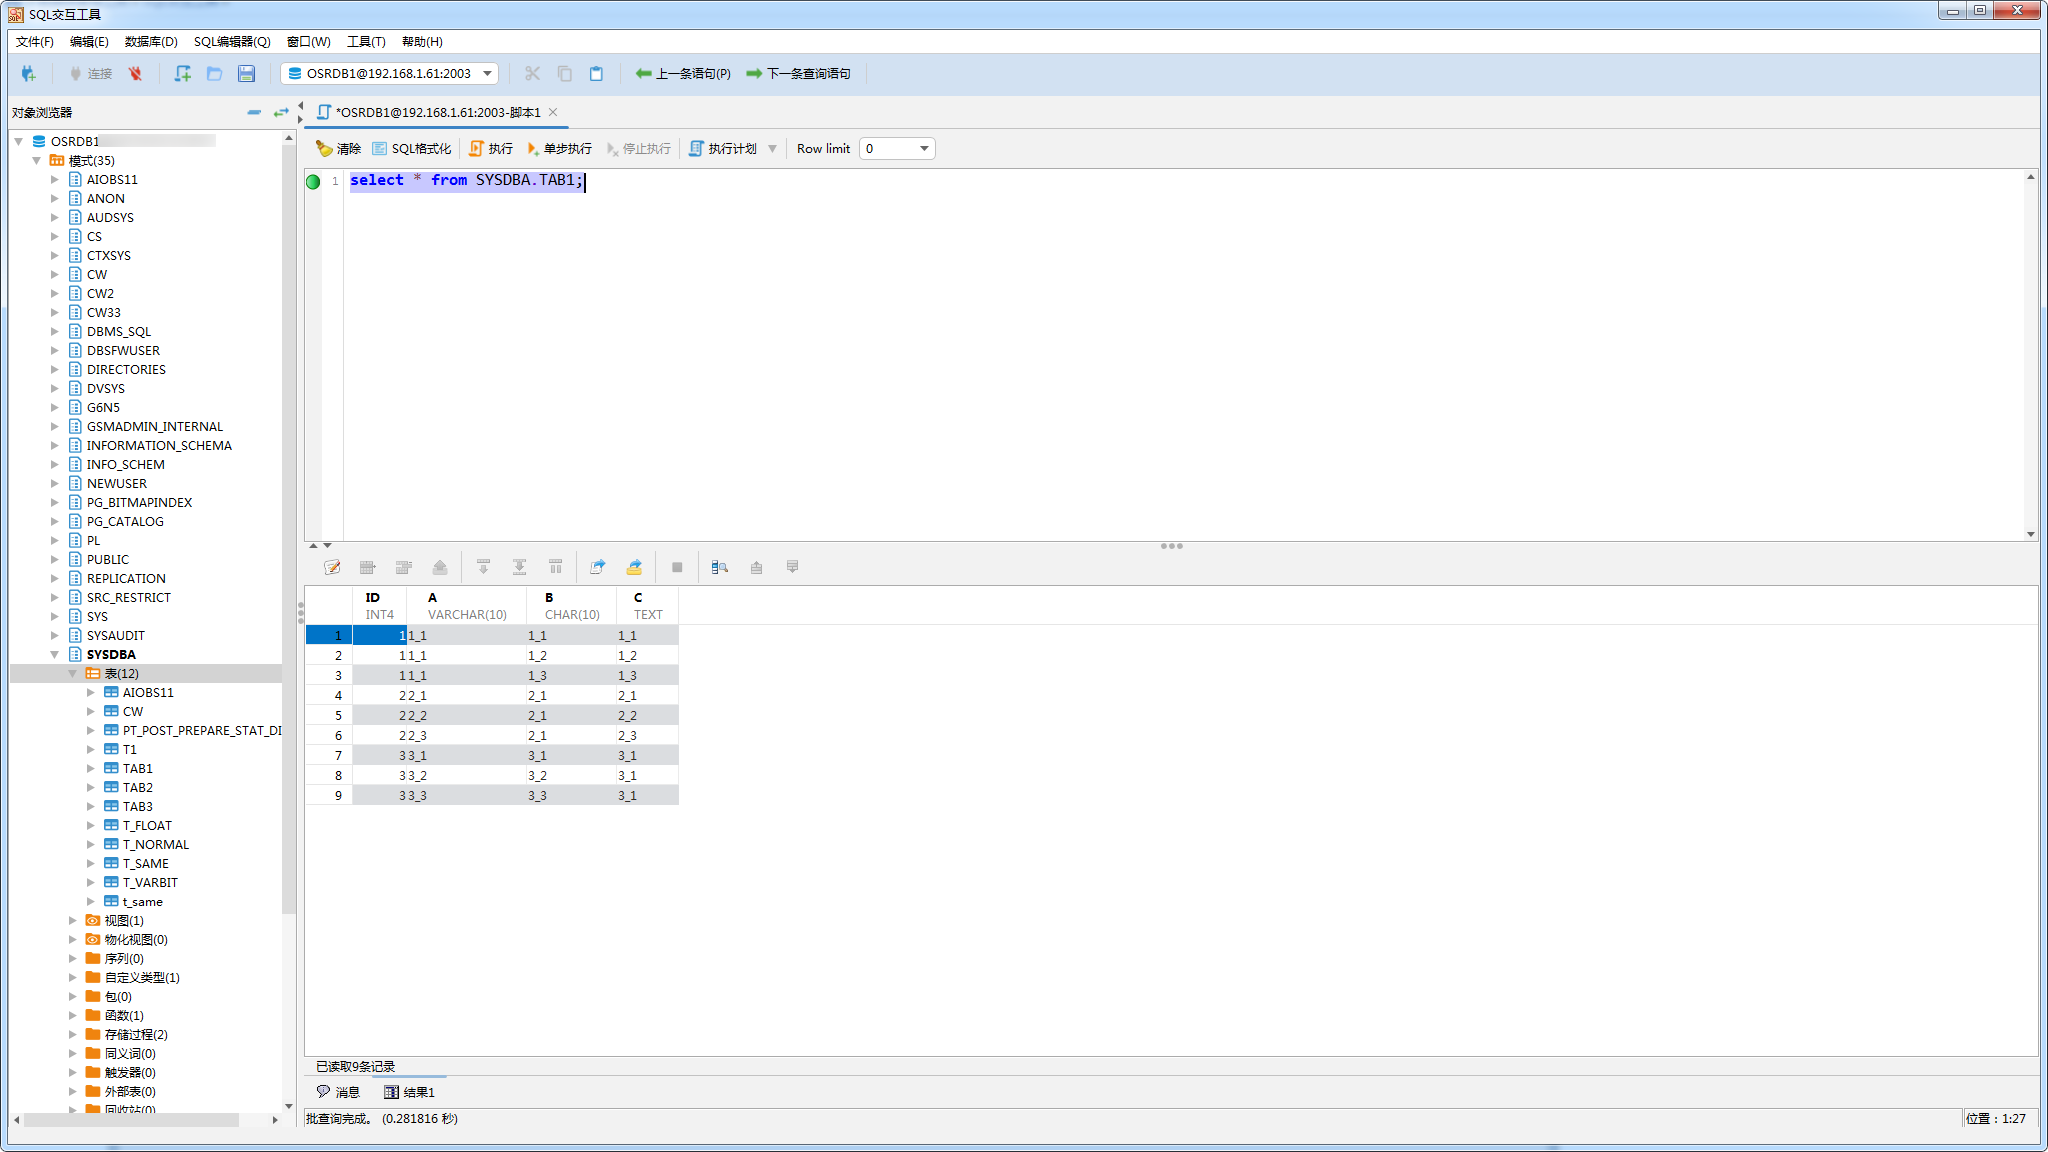Screen dimensions: 2048x1152
Task: Click the object browser horizontal scrollbar
Action: (130, 1120)
